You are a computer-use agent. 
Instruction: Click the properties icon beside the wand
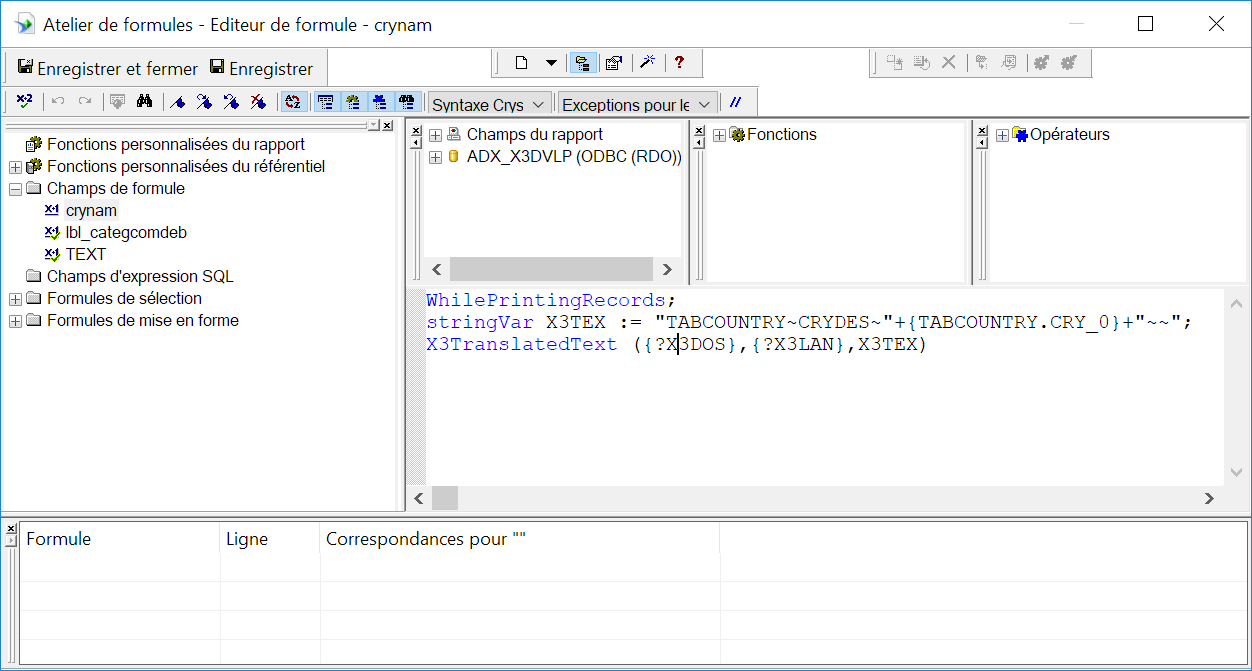click(614, 63)
